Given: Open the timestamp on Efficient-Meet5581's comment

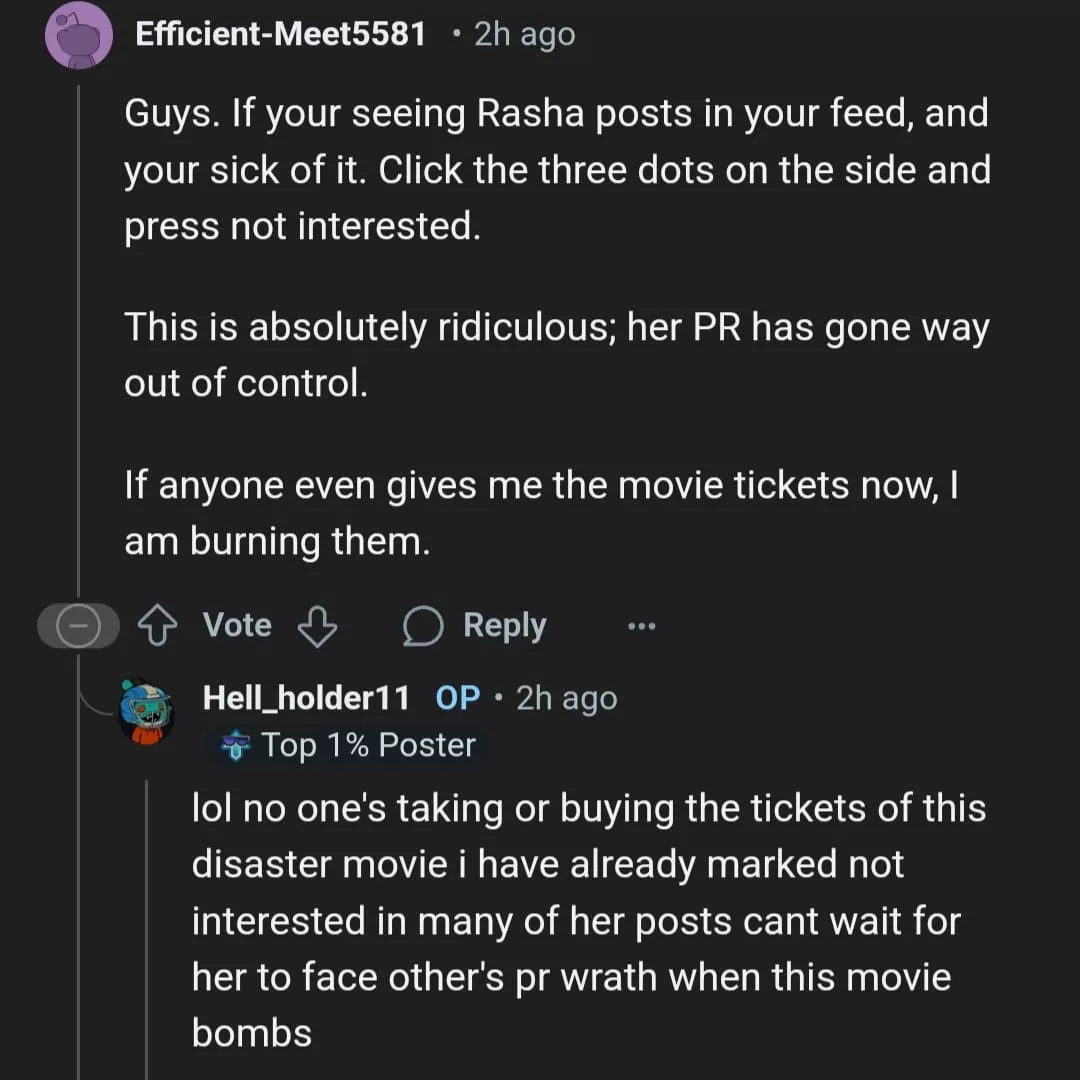Looking at the screenshot, I should [525, 34].
